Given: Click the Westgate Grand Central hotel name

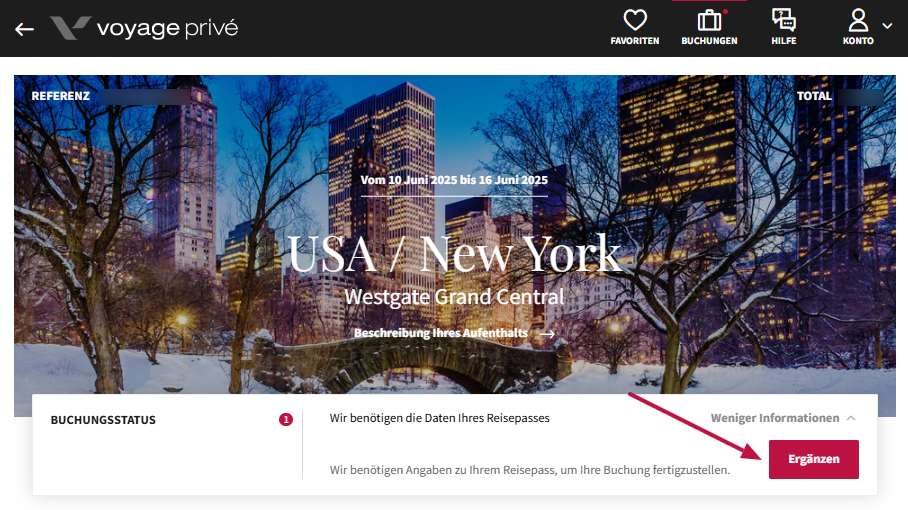Looking at the screenshot, I should point(454,297).
